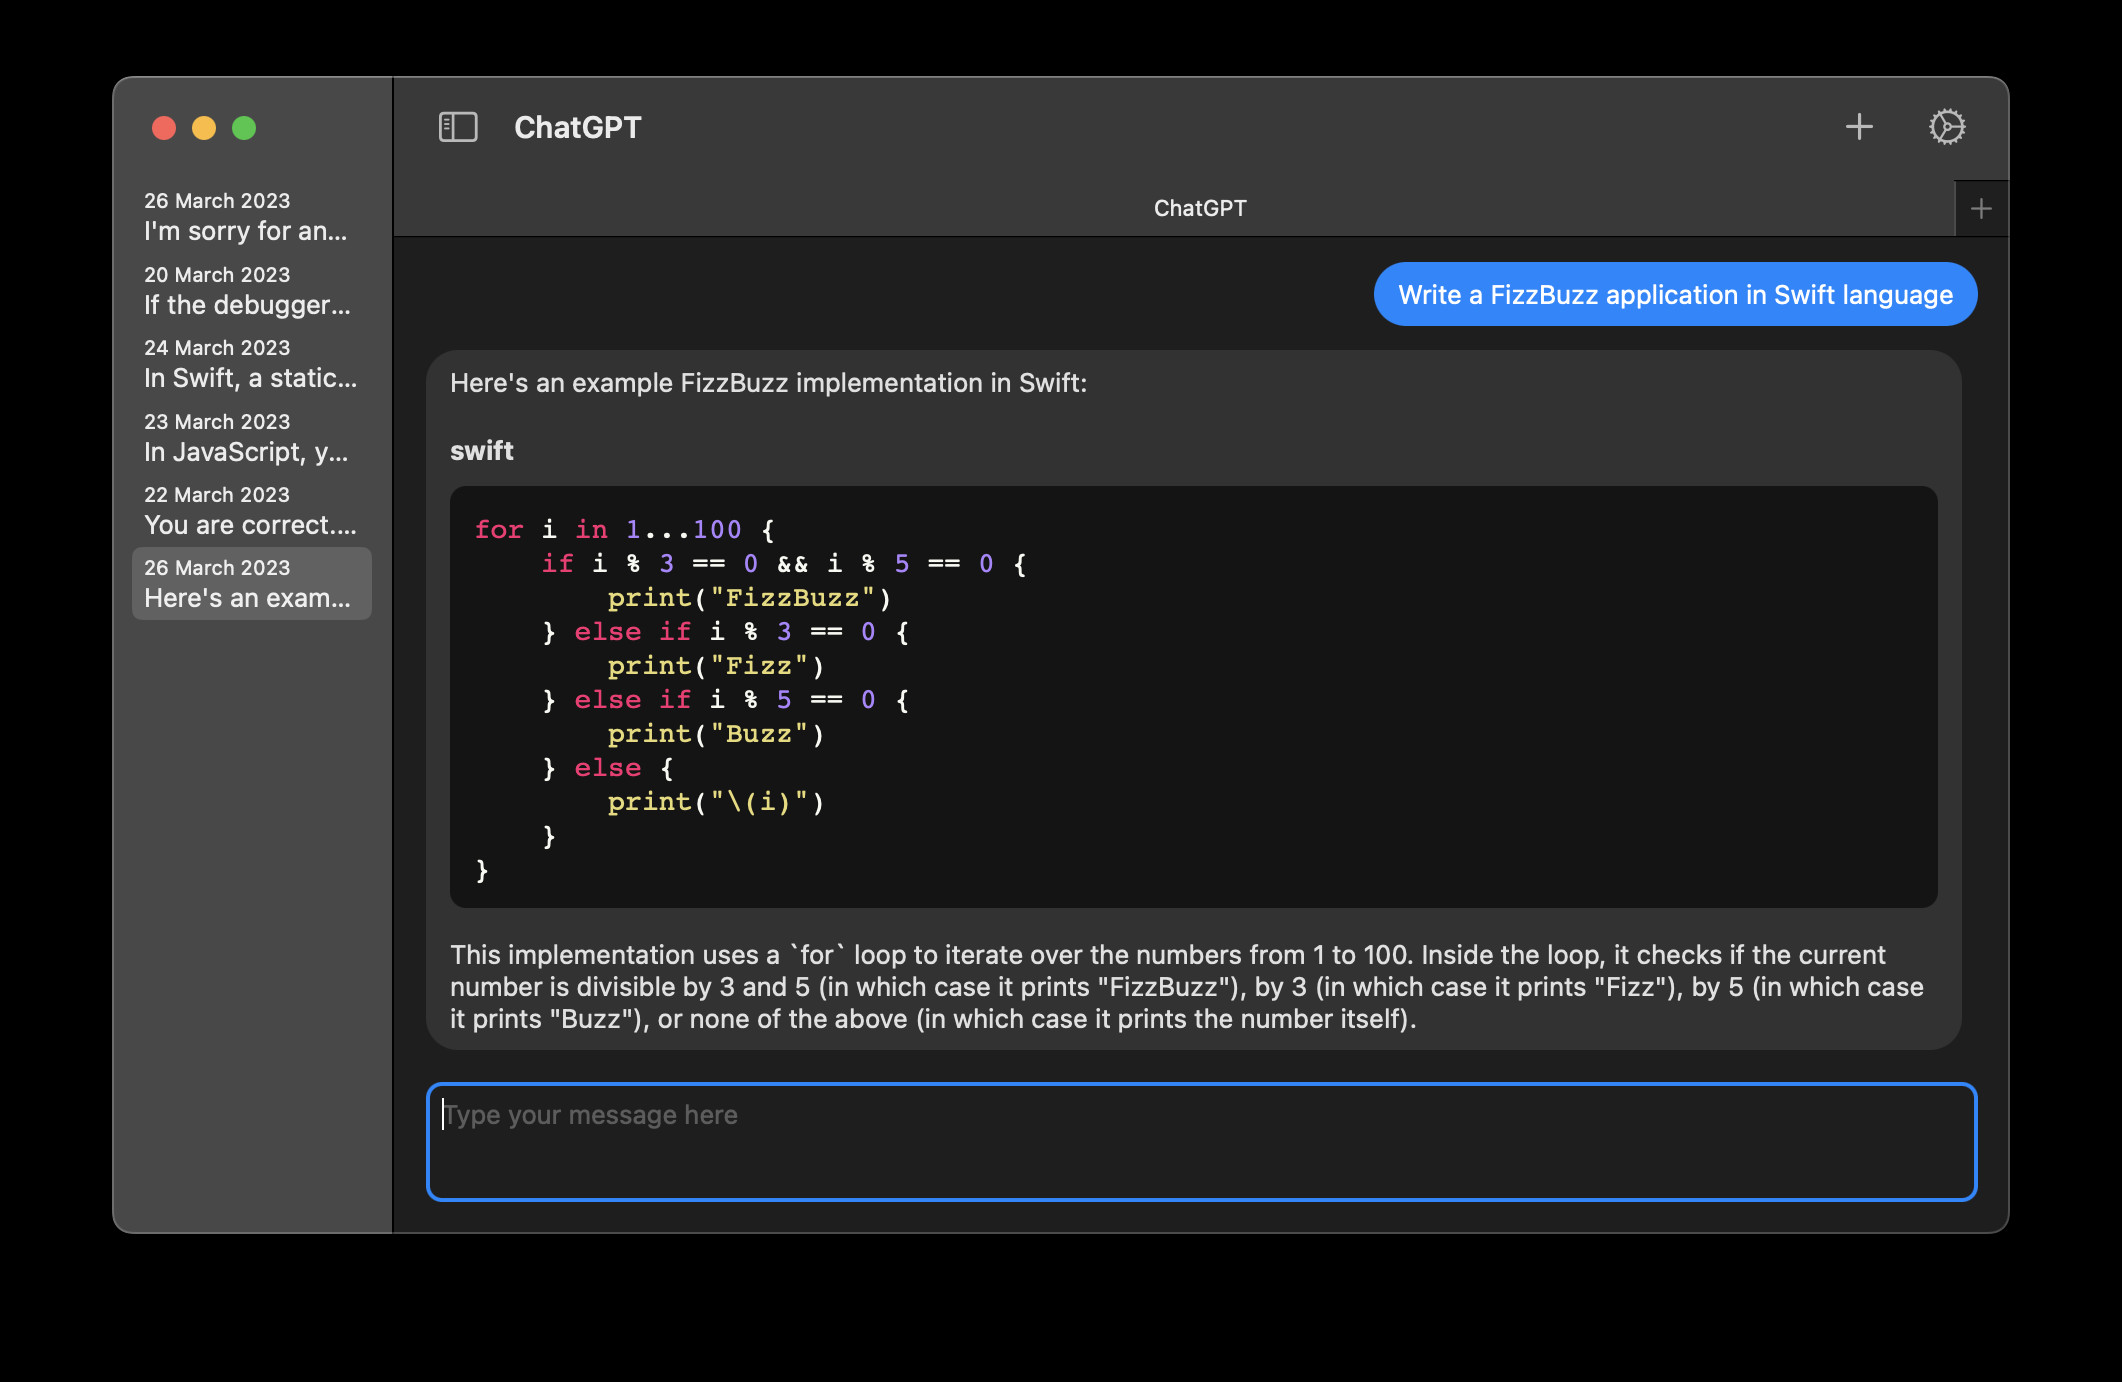Click the 'swift' language label
Image resolution: width=2122 pixels, height=1382 pixels.
pyautogui.click(x=482, y=451)
